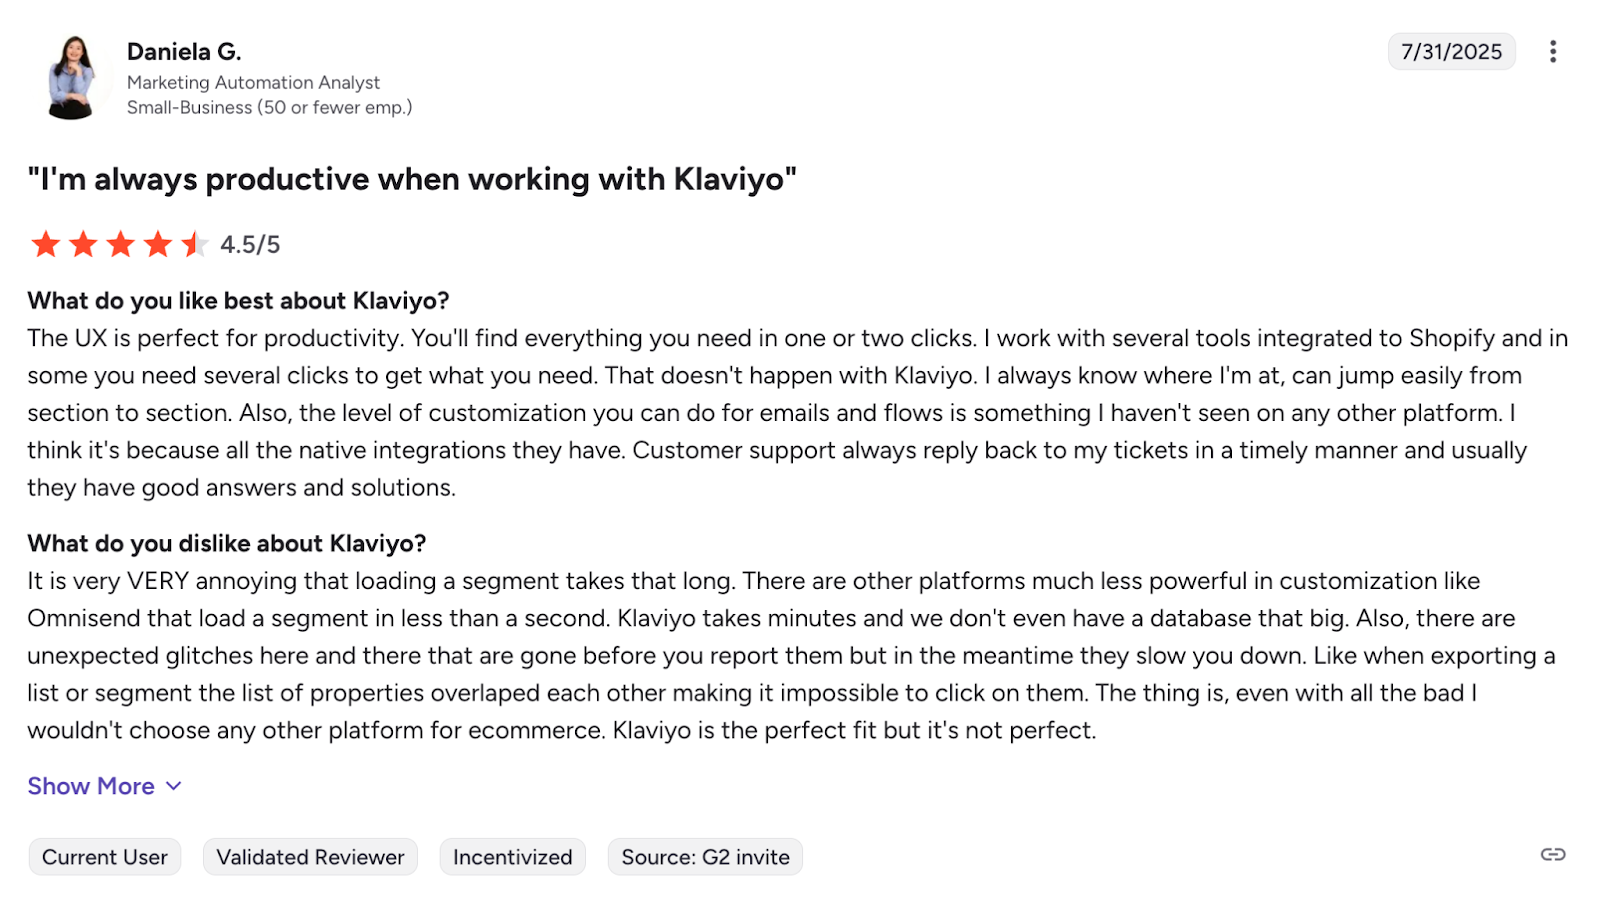
Task: Select the first red star in rating
Action: click(x=45, y=243)
